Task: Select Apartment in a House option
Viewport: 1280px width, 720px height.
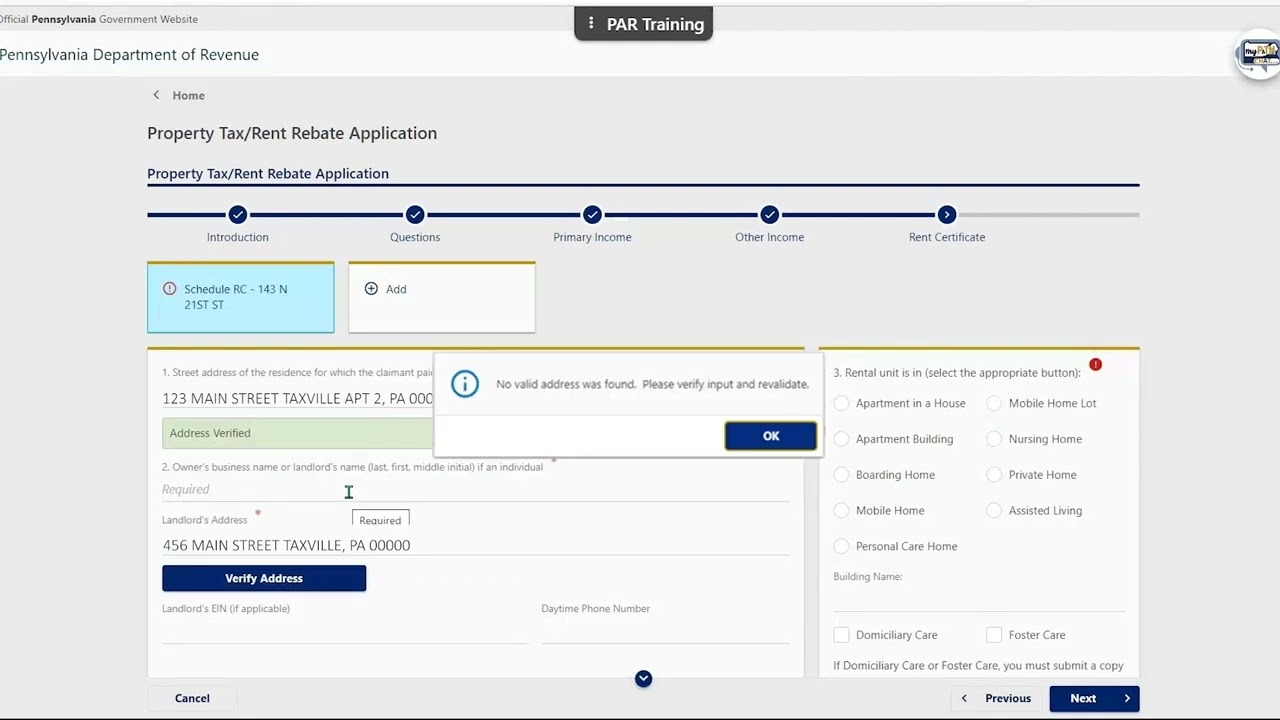Action: (x=841, y=403)
